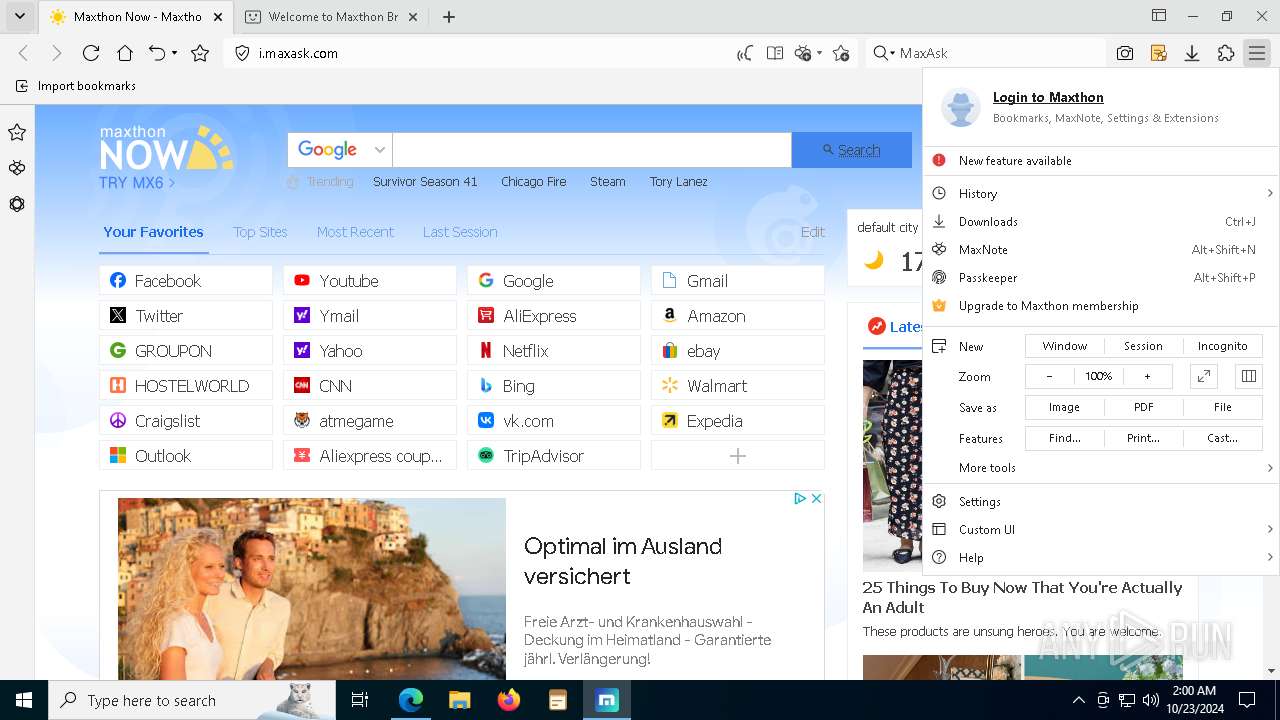Switch to Most Recent tab
This screenshot has height=720, width=1280.
(355, 232)
